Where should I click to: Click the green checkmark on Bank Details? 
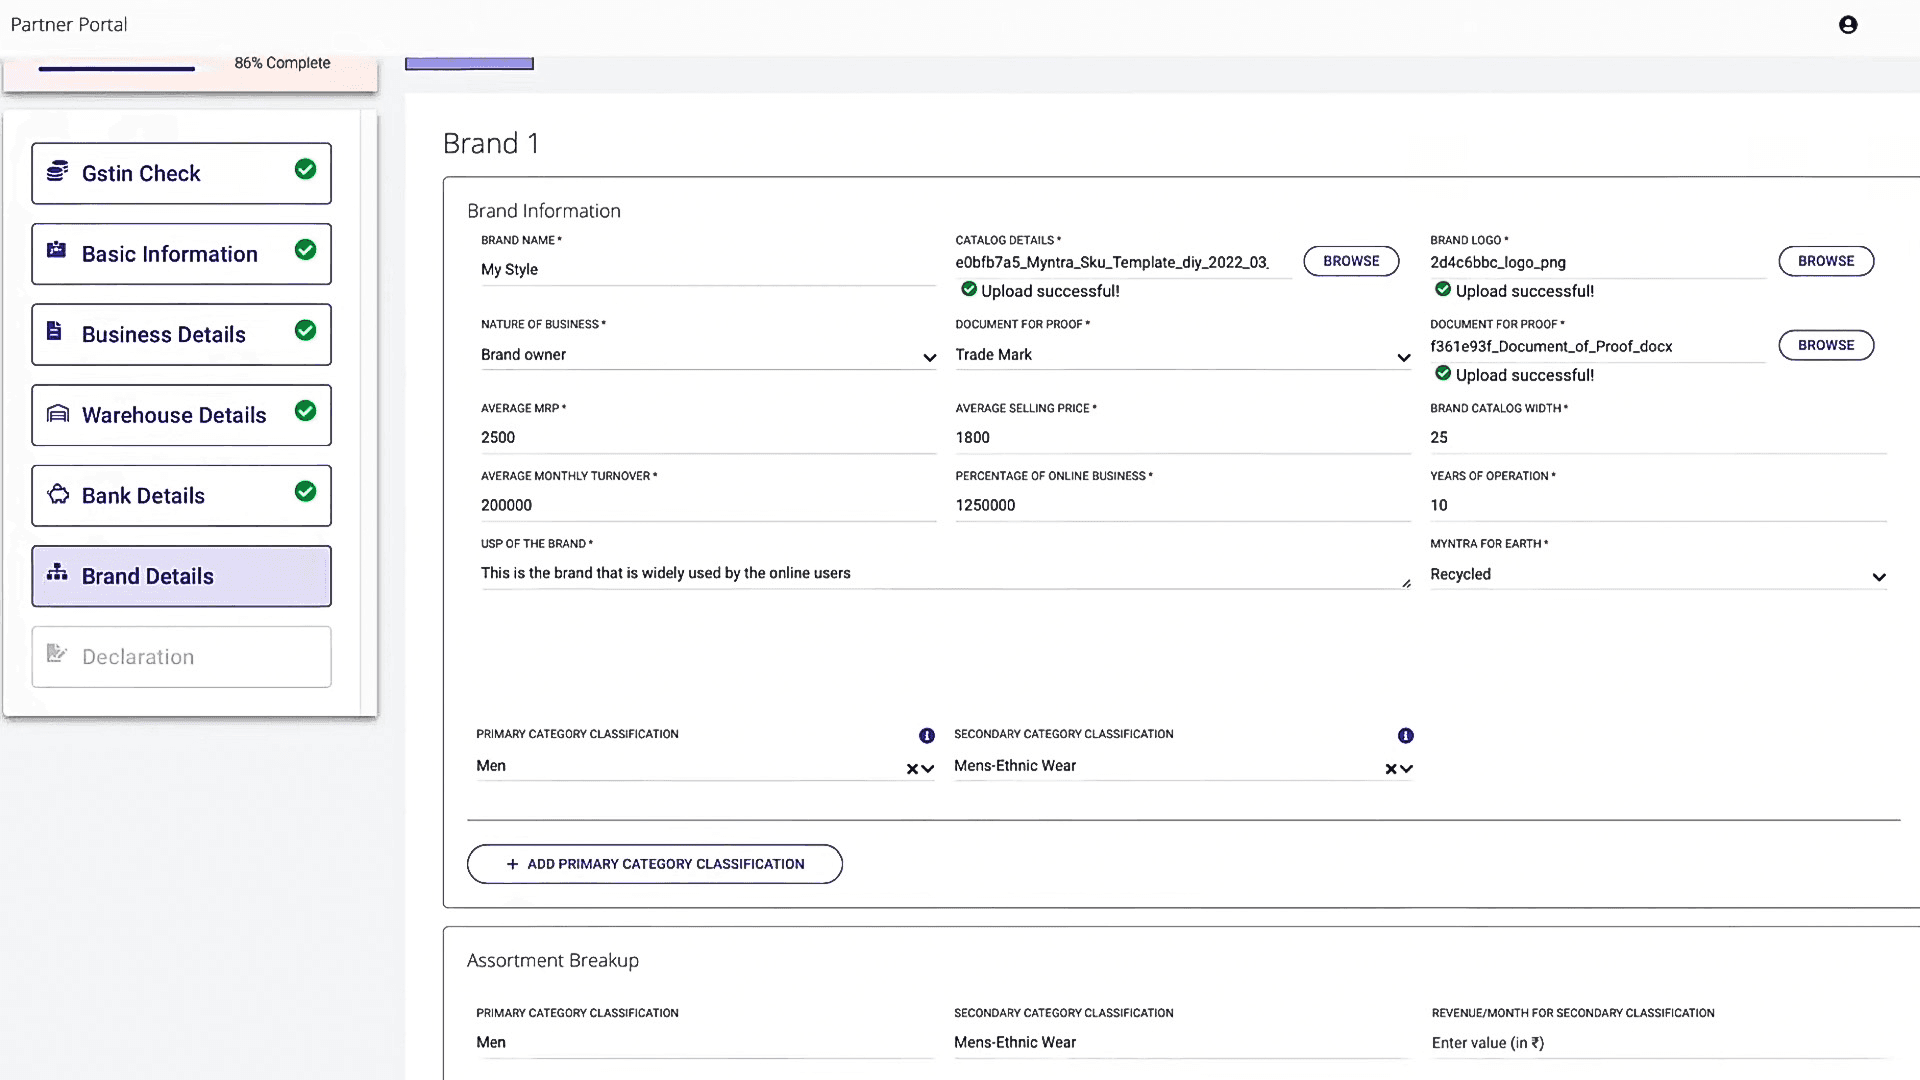pyautogui.click(x=305, y=492)
